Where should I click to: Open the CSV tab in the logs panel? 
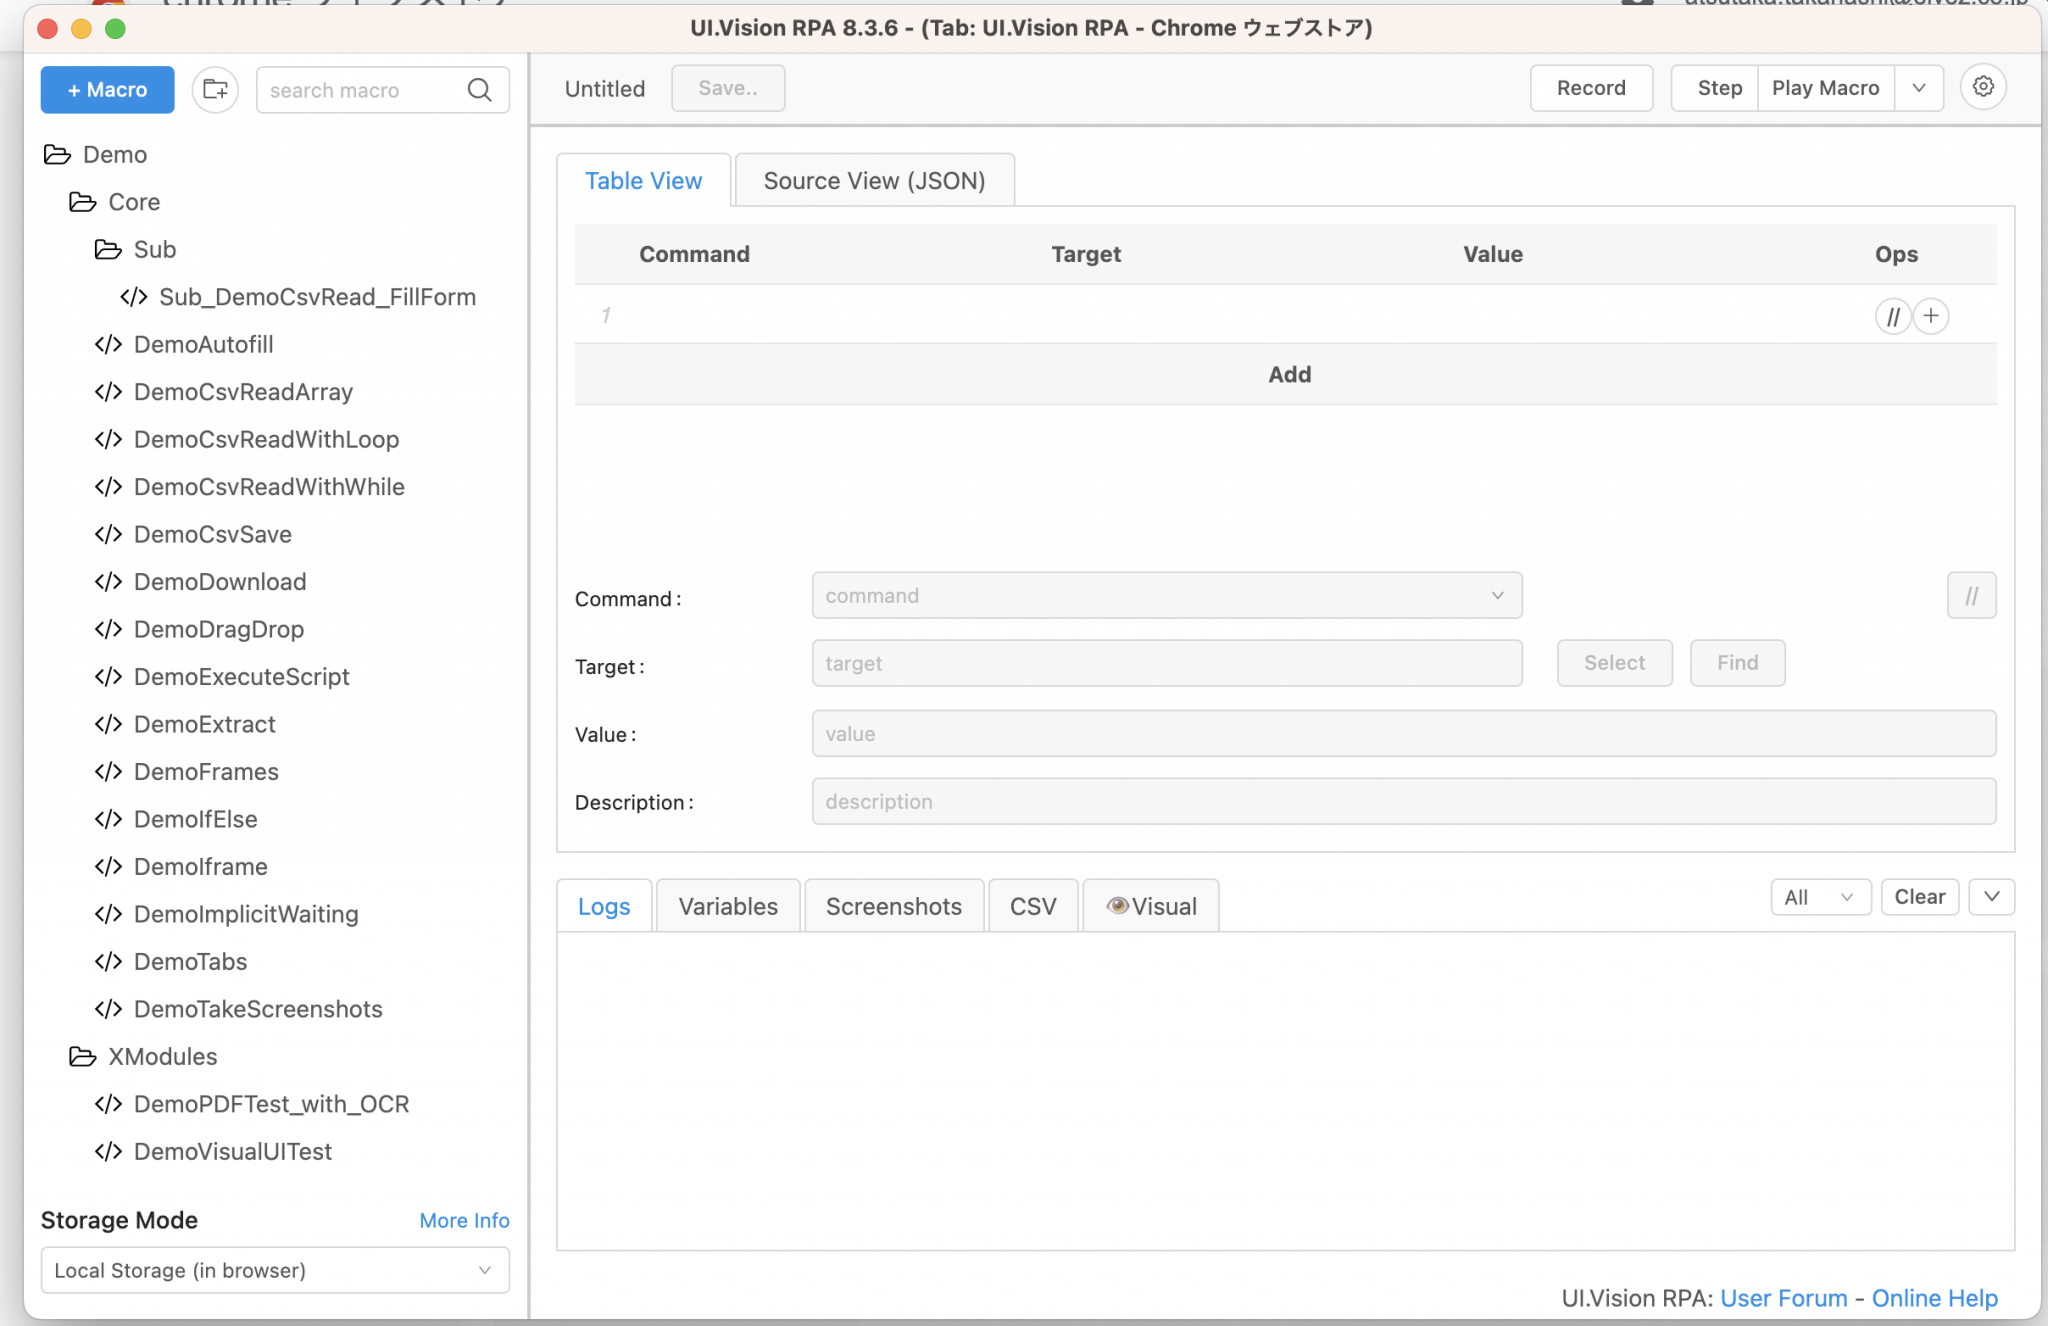click(x=1033, y=905)
